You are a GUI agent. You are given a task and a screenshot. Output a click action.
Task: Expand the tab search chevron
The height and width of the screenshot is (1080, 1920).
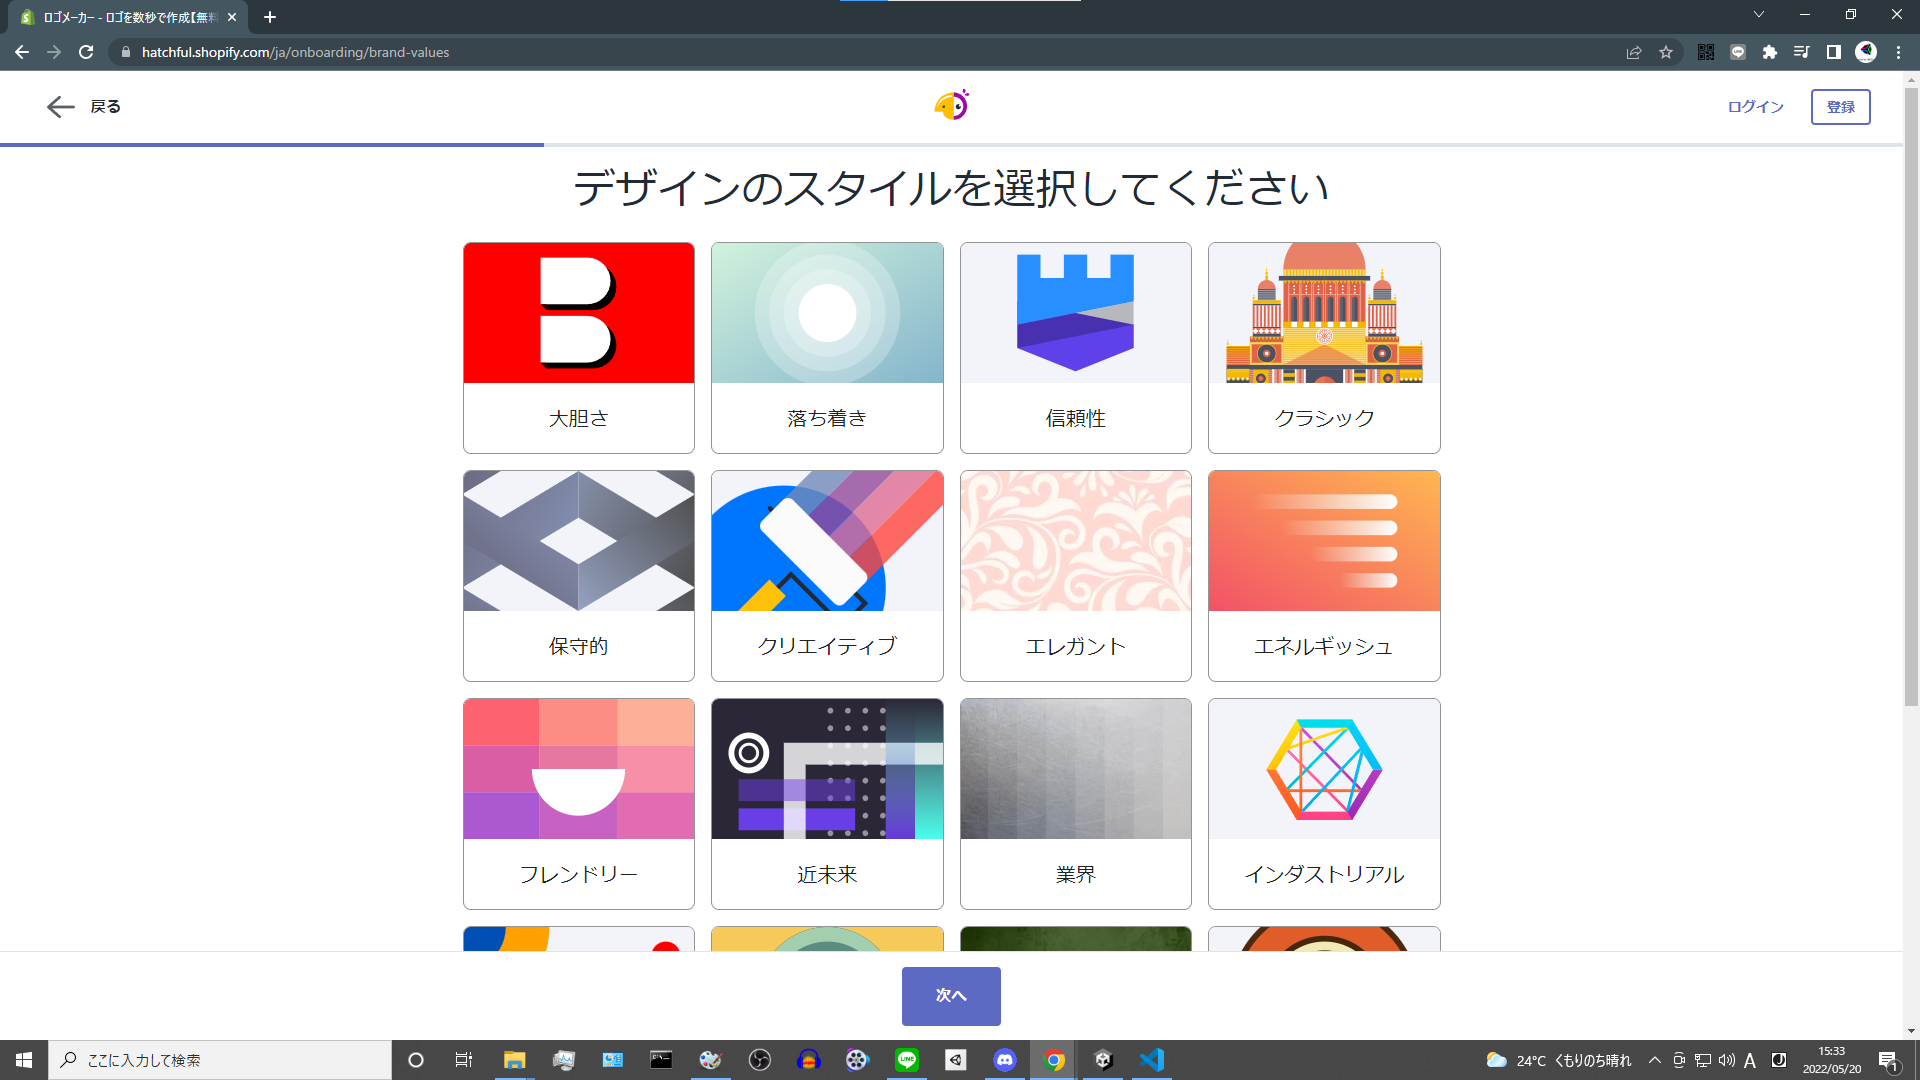tap(1759, 14)
